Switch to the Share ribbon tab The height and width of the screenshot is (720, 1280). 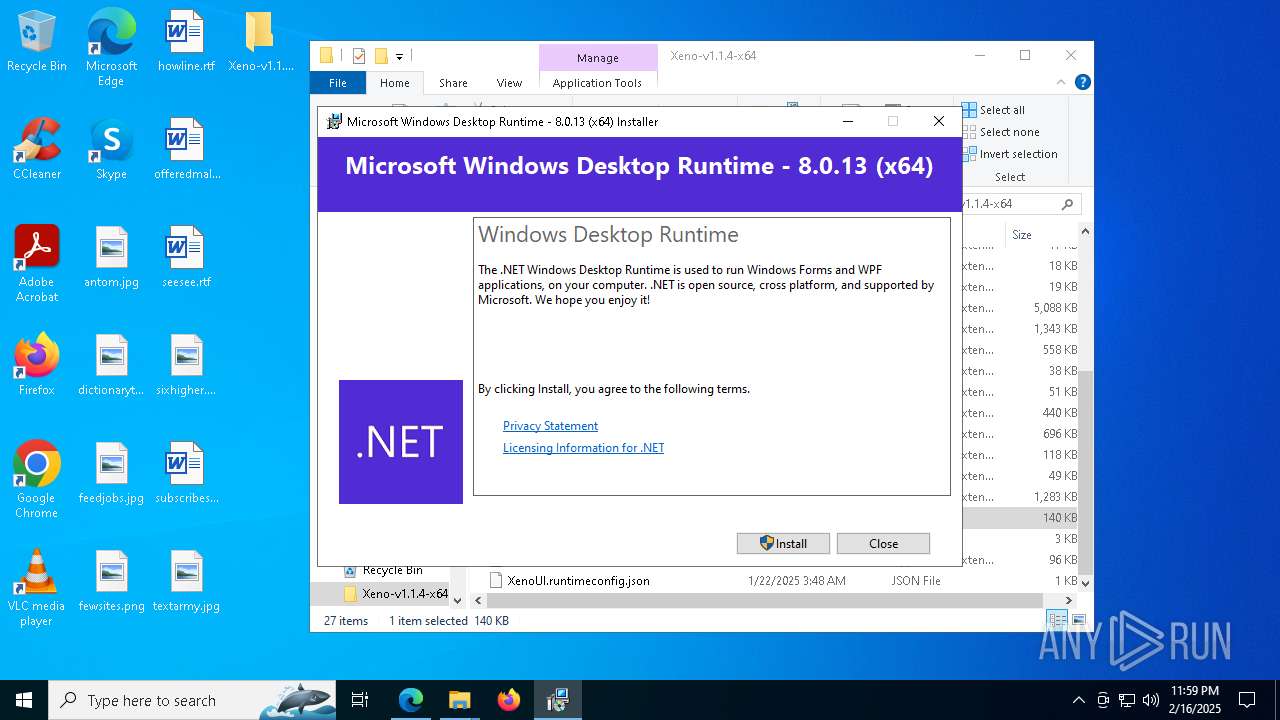[x=453, y=83]
